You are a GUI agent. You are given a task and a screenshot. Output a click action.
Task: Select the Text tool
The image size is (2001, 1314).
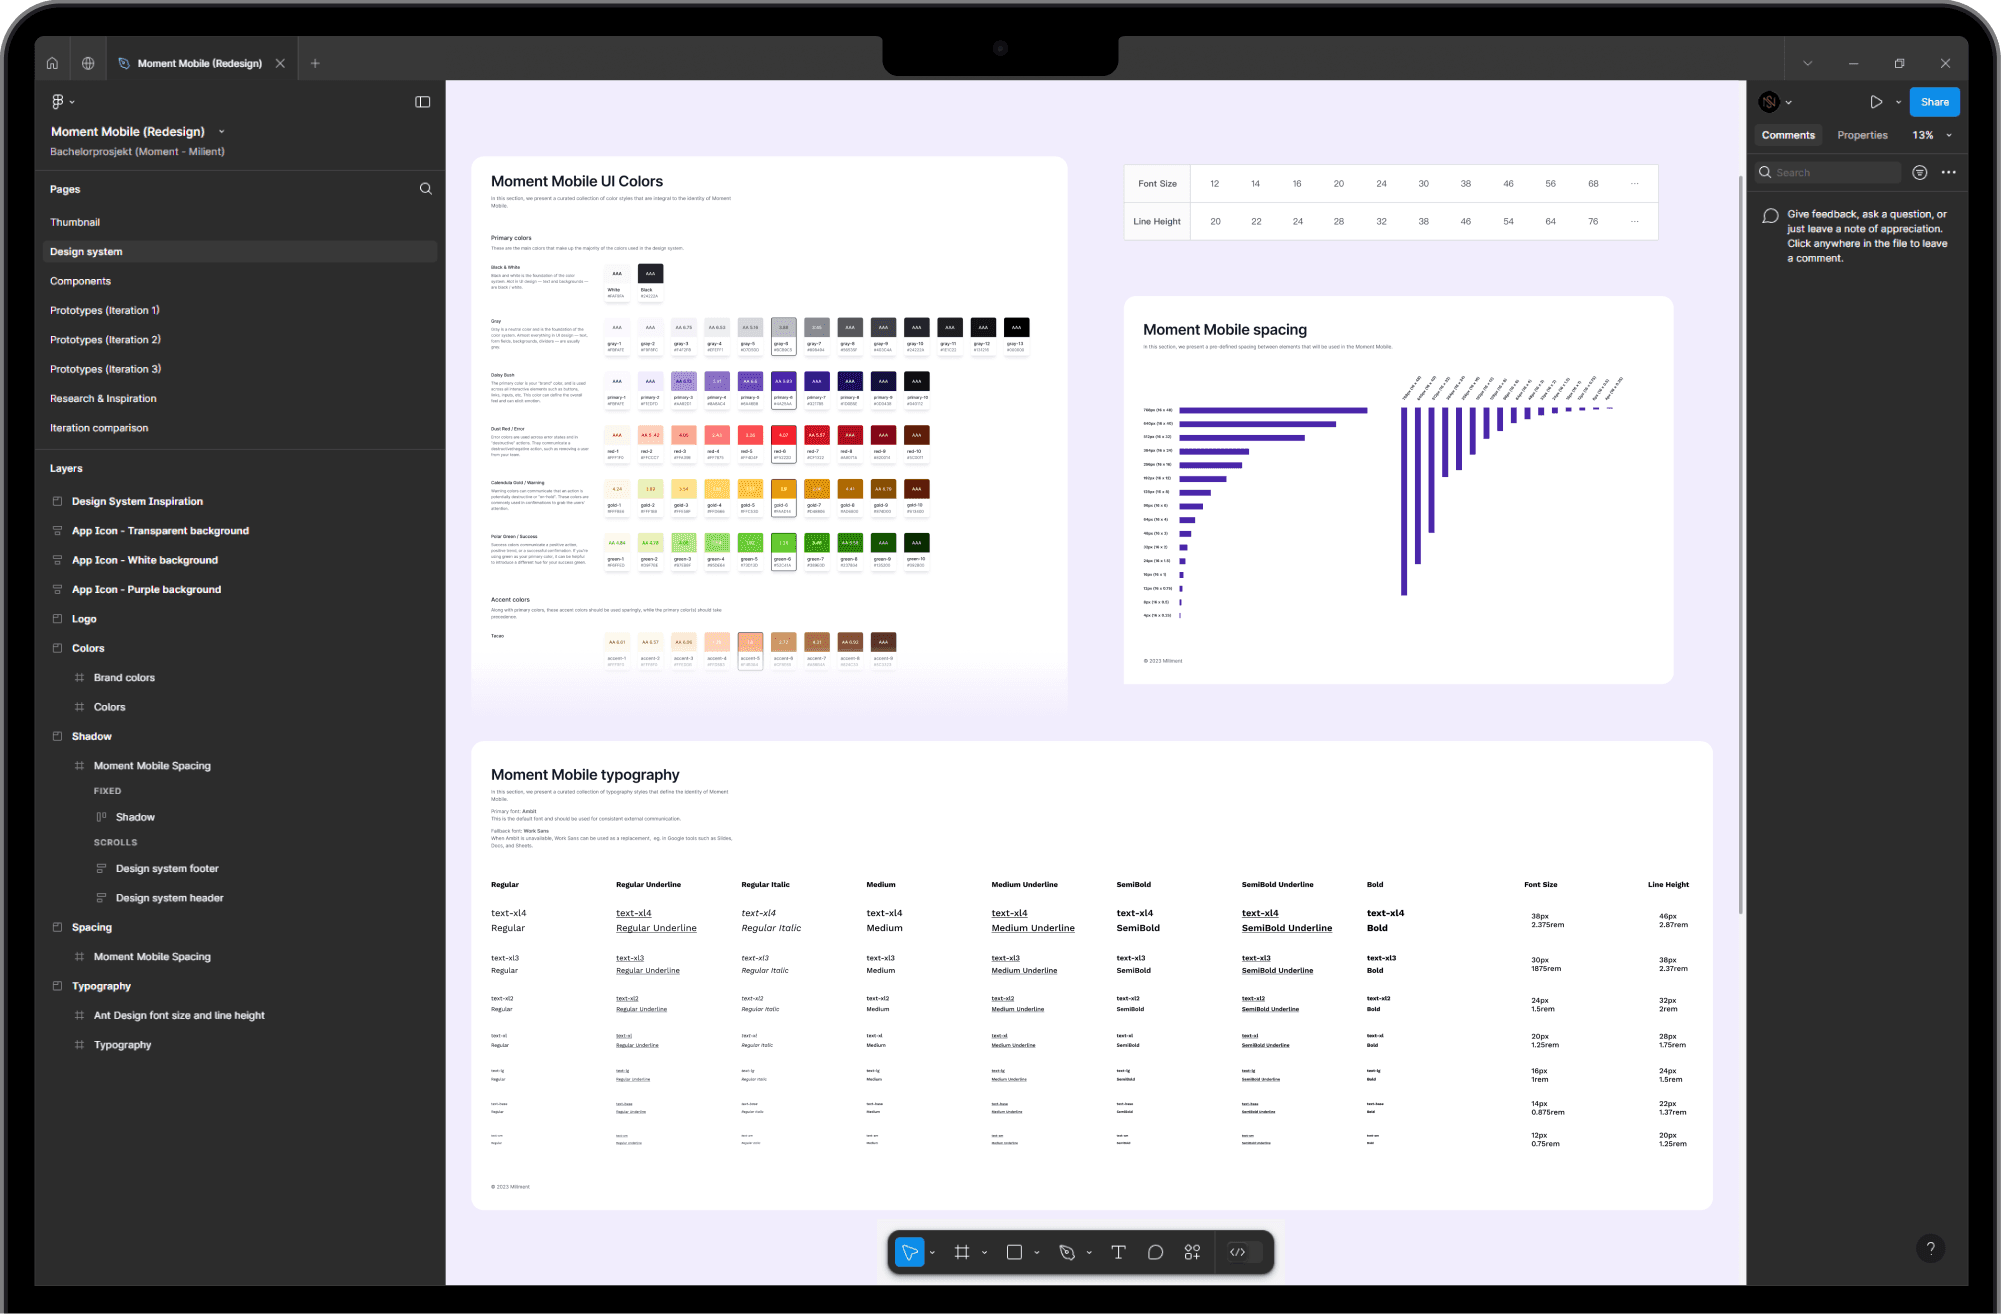point(1118,1252)
